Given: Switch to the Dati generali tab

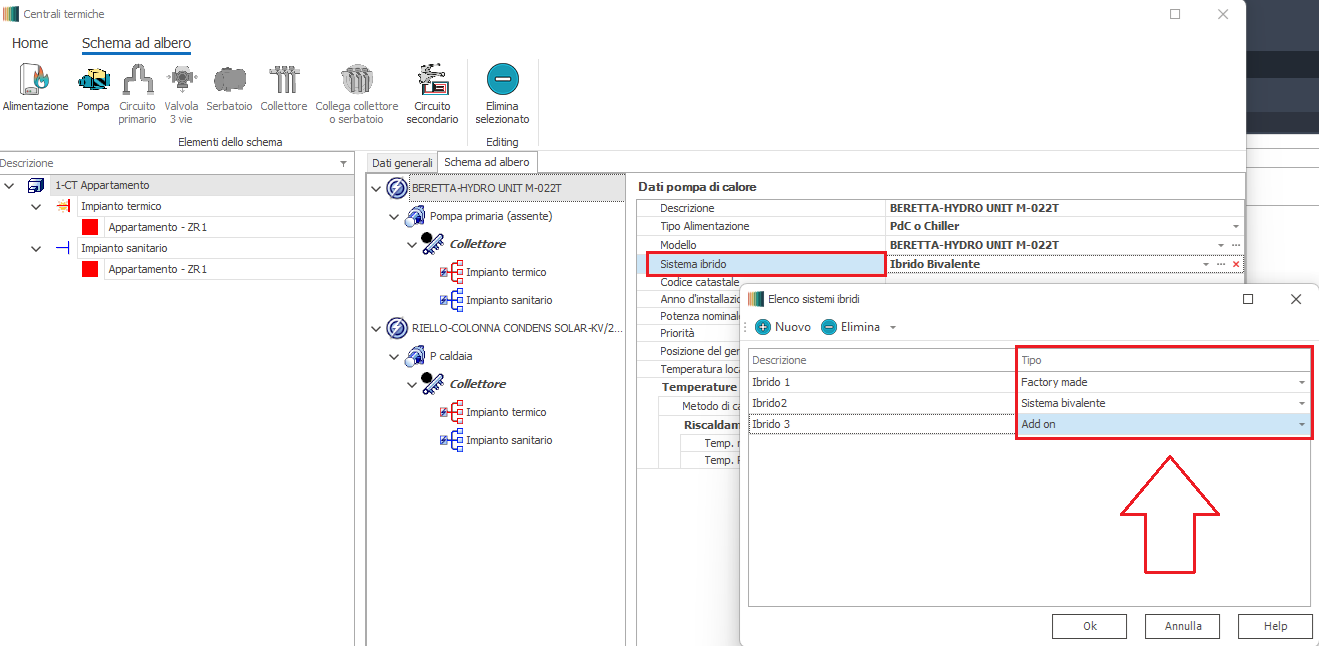Looking at the screenshot, I should [x=401, y=163].
